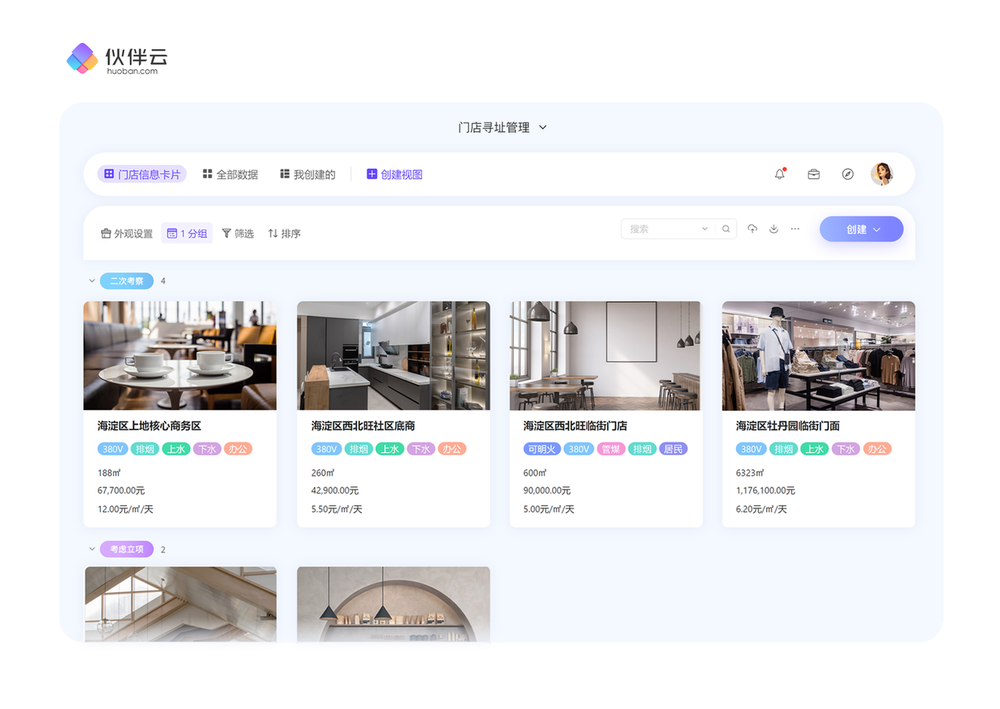
Task: Collapse the 考虑立项 group
Action: pos(92,549)
